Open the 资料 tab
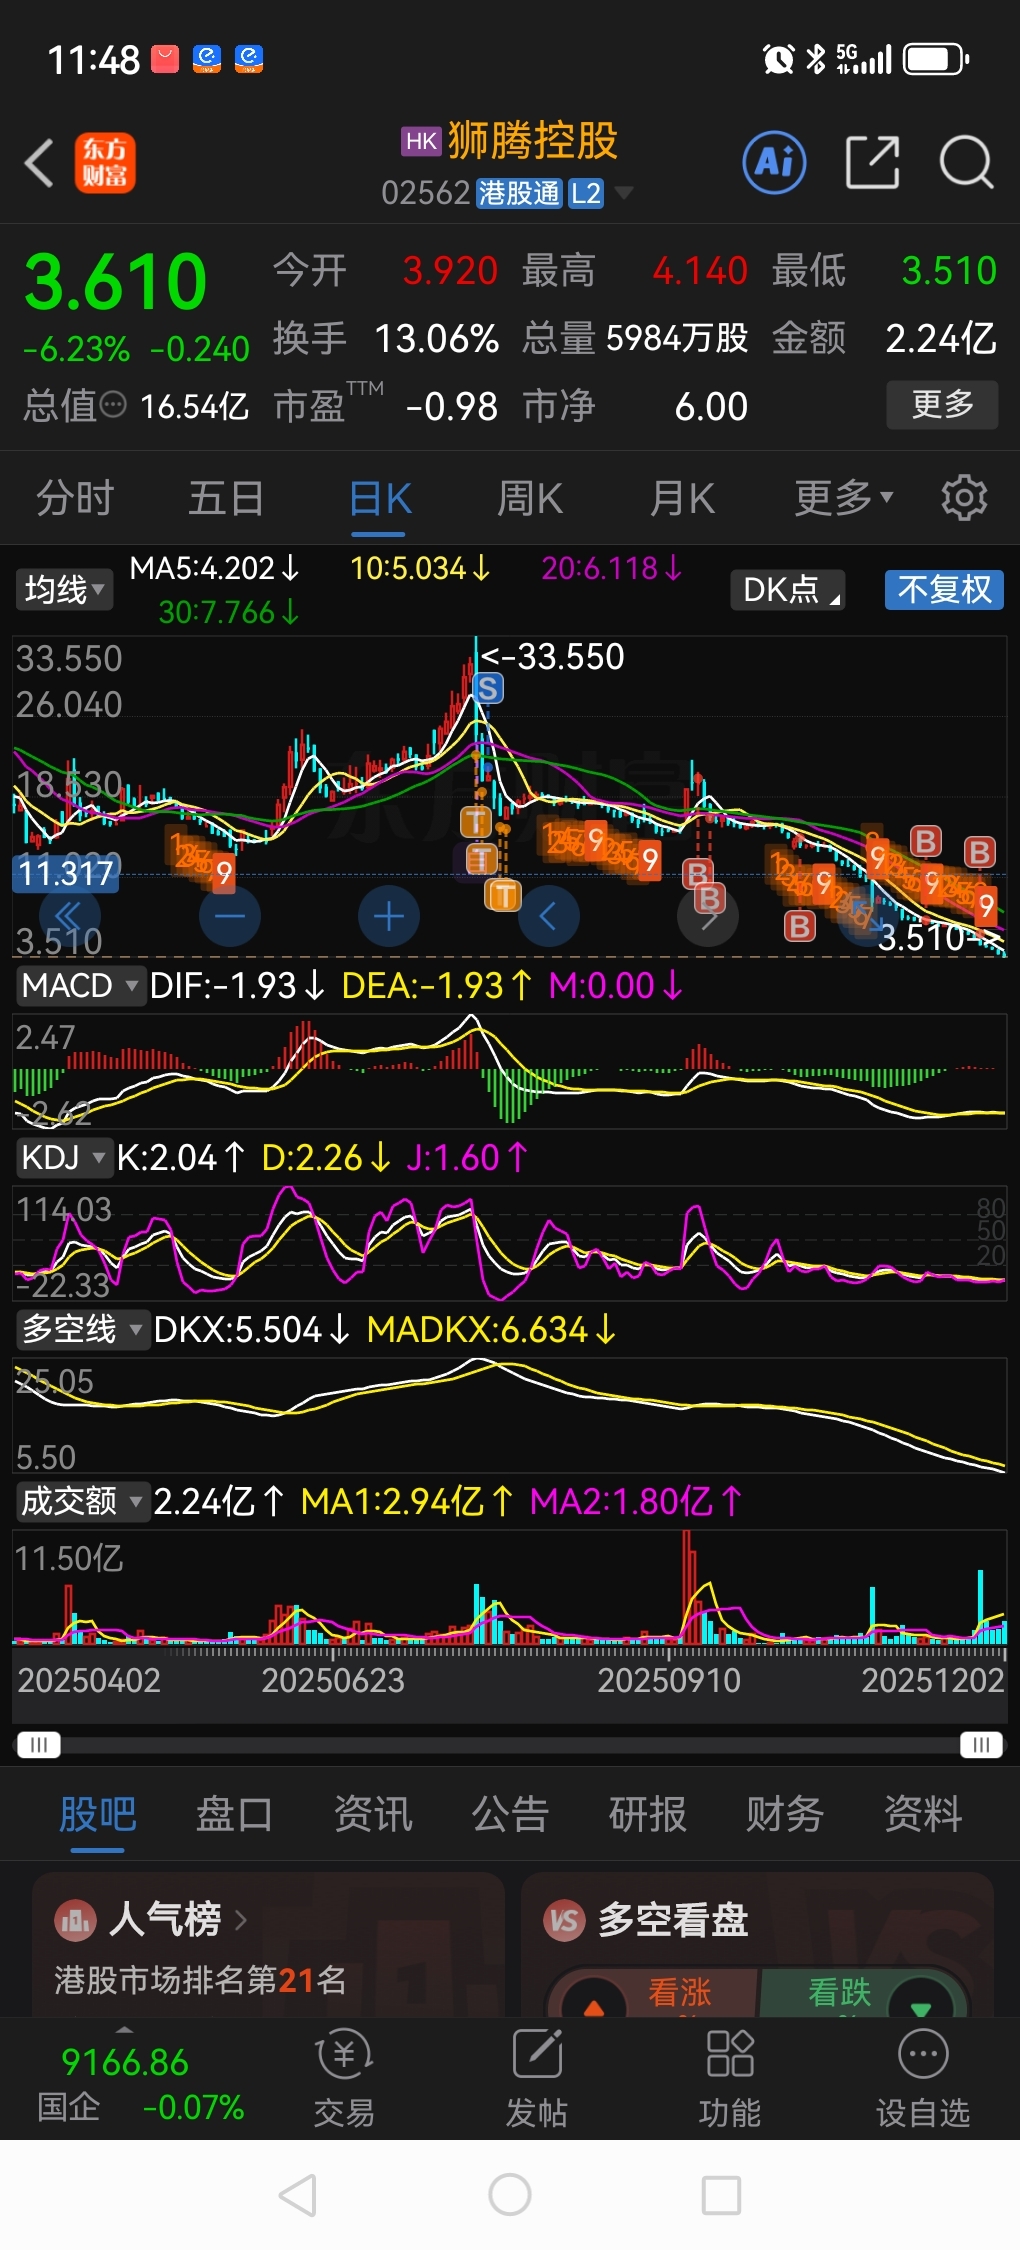The height and width of the screenshot is (2250, 1020). point(923,1814)
